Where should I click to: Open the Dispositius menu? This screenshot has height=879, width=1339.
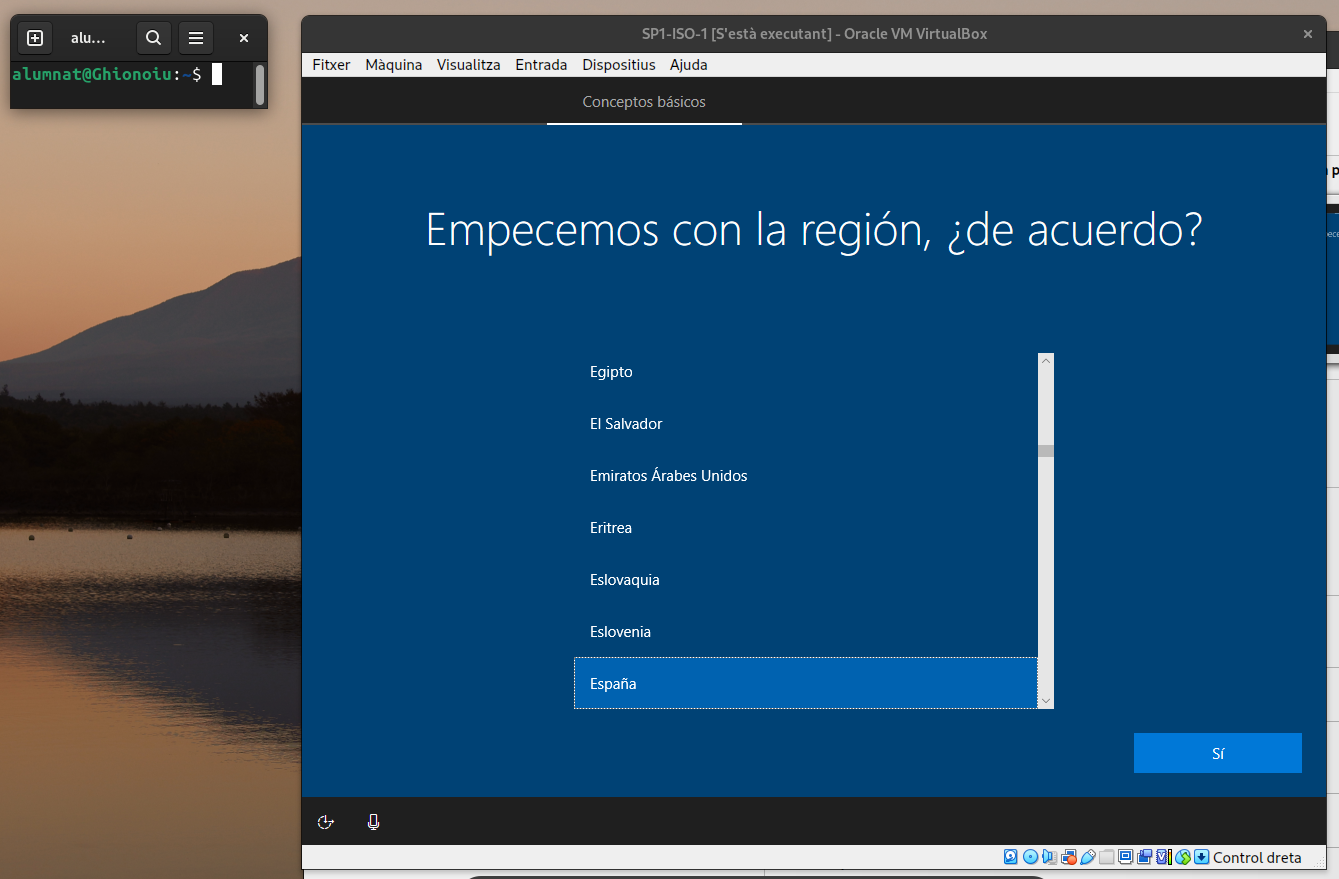[x=618, y=65]
